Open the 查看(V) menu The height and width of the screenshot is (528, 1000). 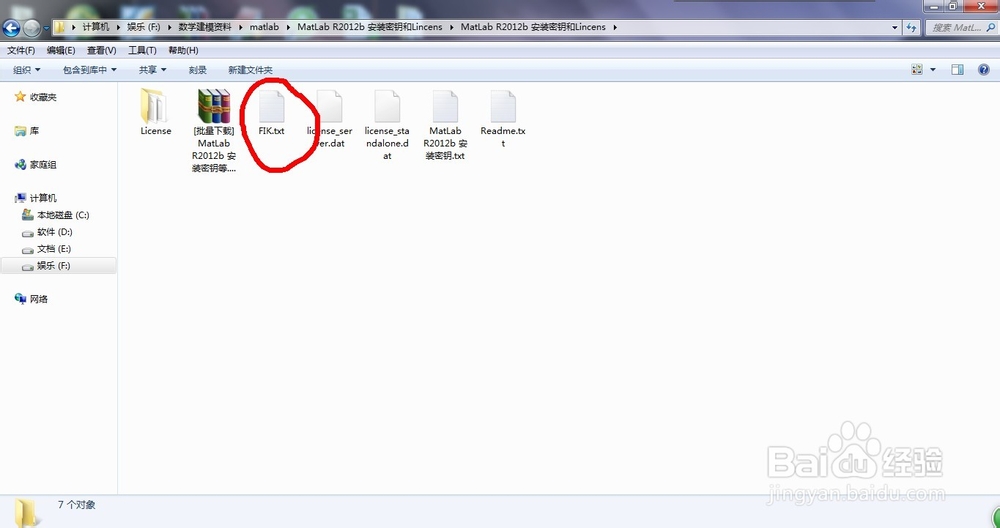pos(101,50)
